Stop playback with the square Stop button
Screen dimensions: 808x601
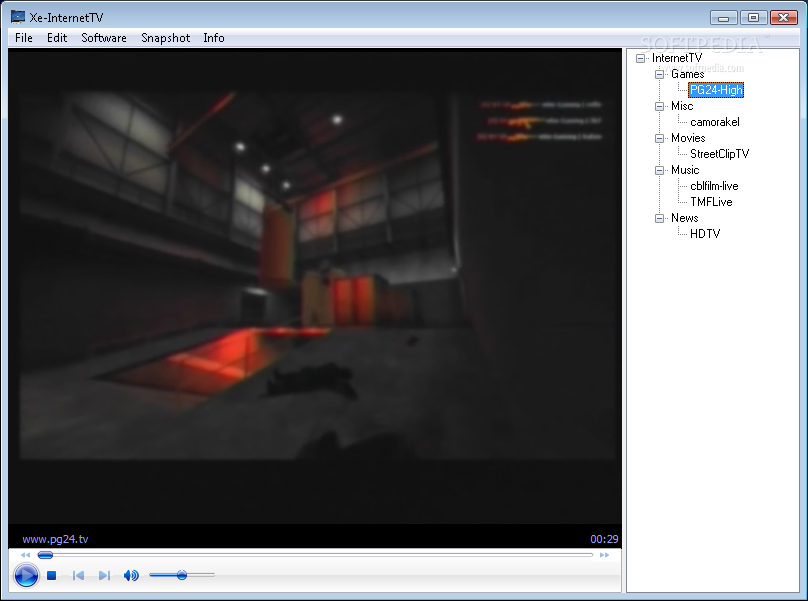(x=52, y=575)
